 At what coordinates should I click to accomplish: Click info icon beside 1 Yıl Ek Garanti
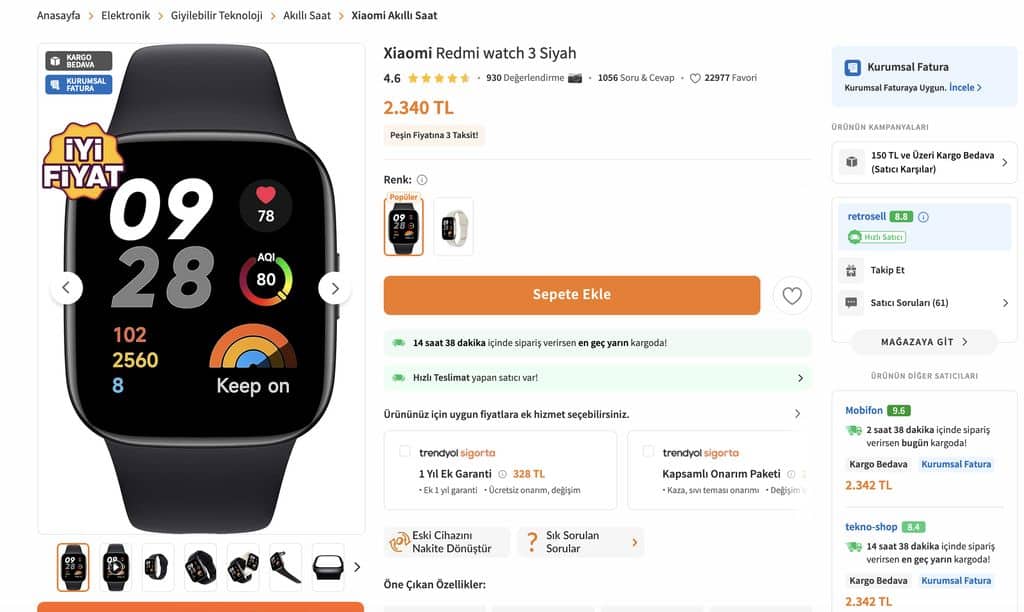[502, 474]
